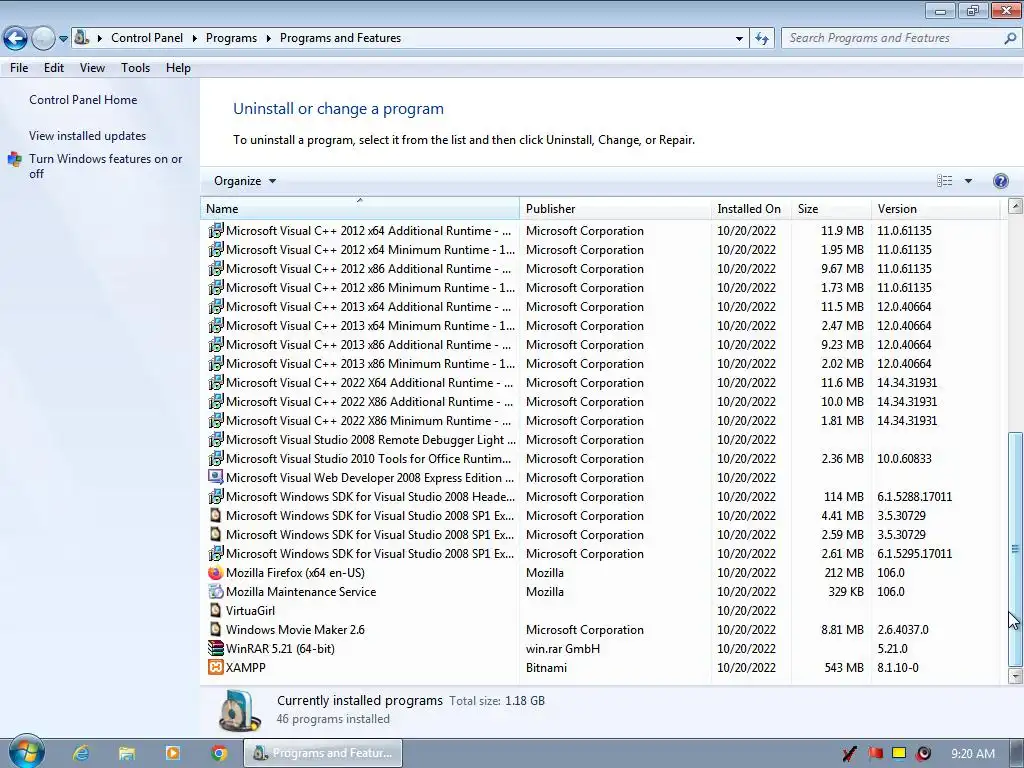Screen dimensions: 1024x768
Task: Click the Forward navigation arrow button
Action: [43, 39]
